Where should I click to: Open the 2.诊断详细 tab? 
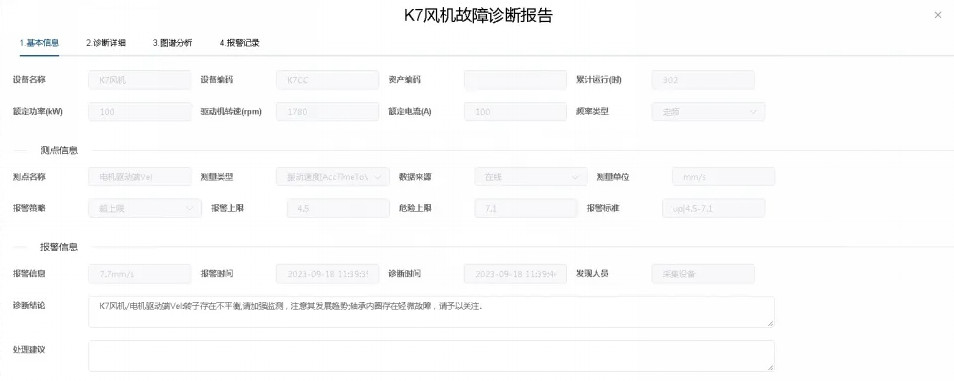point(106,43)
